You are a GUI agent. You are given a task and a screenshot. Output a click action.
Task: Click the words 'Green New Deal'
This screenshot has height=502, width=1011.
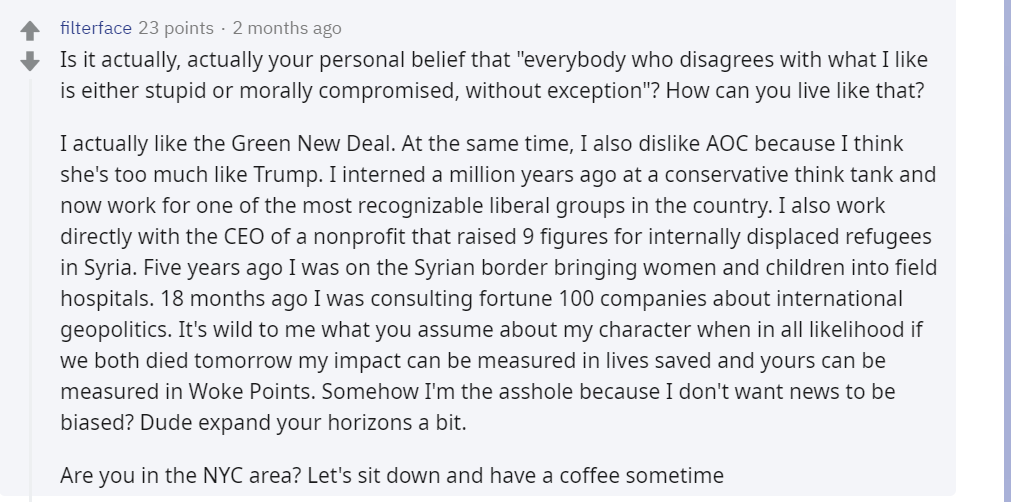click(x=312, y=143)
